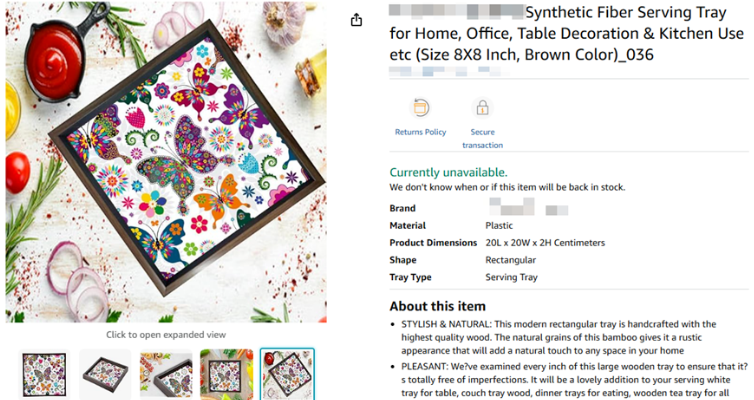Click the 'Click to open expanded view' text
This screenshot has height=400, width=754.
166,334
